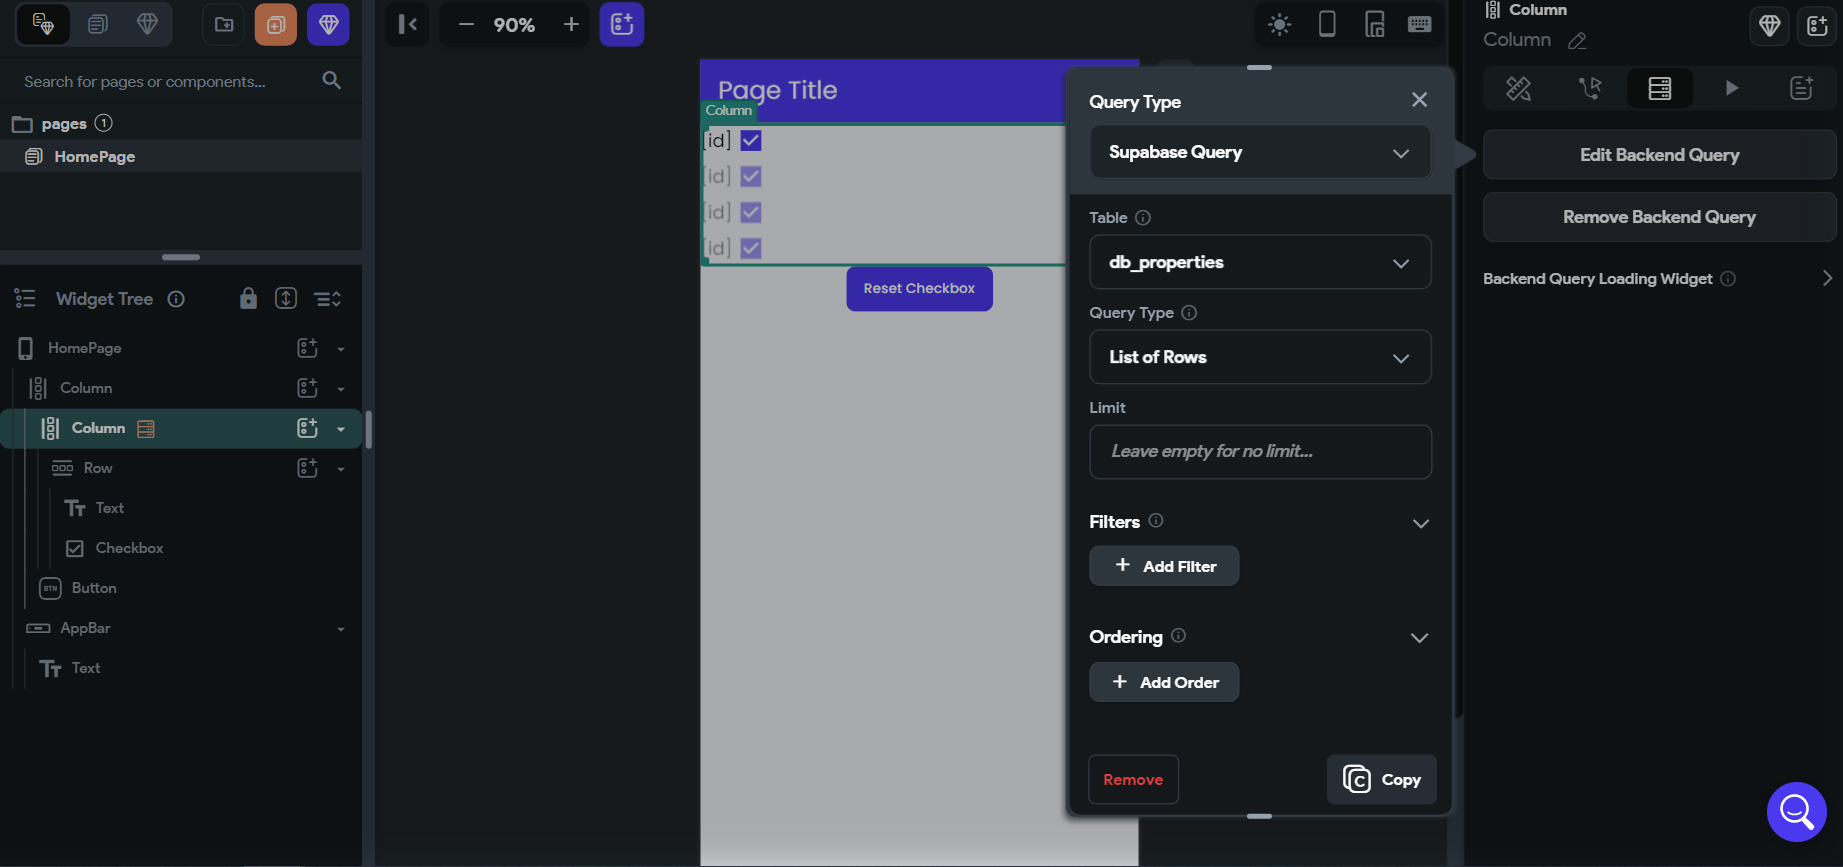1843x867 pixels.
Task: Open the page selector icon tab
Action: point(97,24)
